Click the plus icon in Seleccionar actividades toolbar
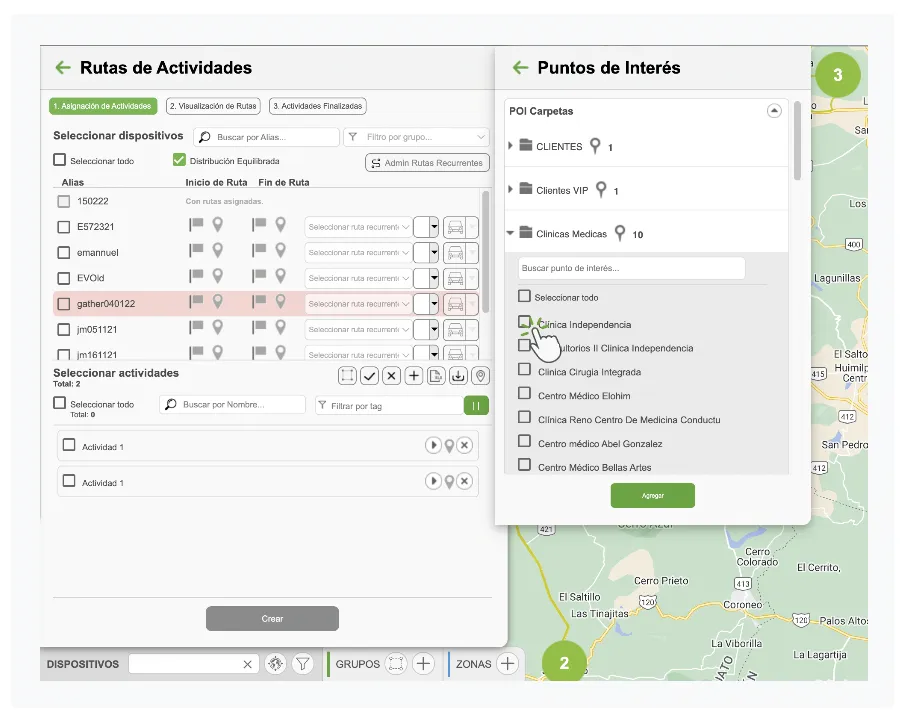This screenshot has width=909, height=719. [x=413, y=376]
